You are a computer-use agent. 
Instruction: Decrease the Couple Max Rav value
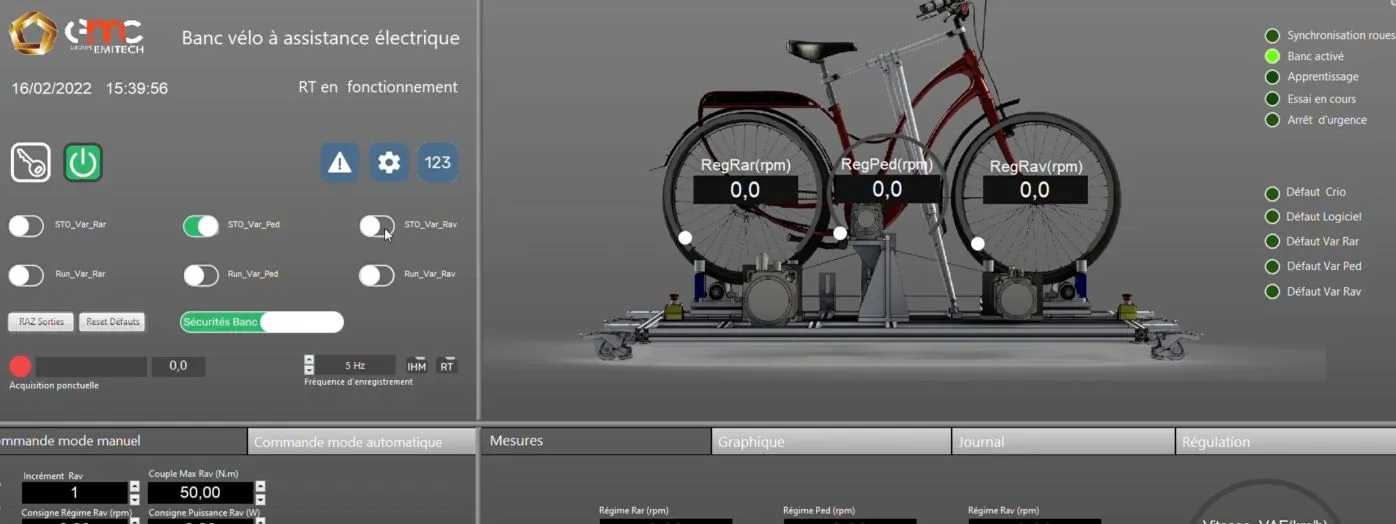click(261, 498)
